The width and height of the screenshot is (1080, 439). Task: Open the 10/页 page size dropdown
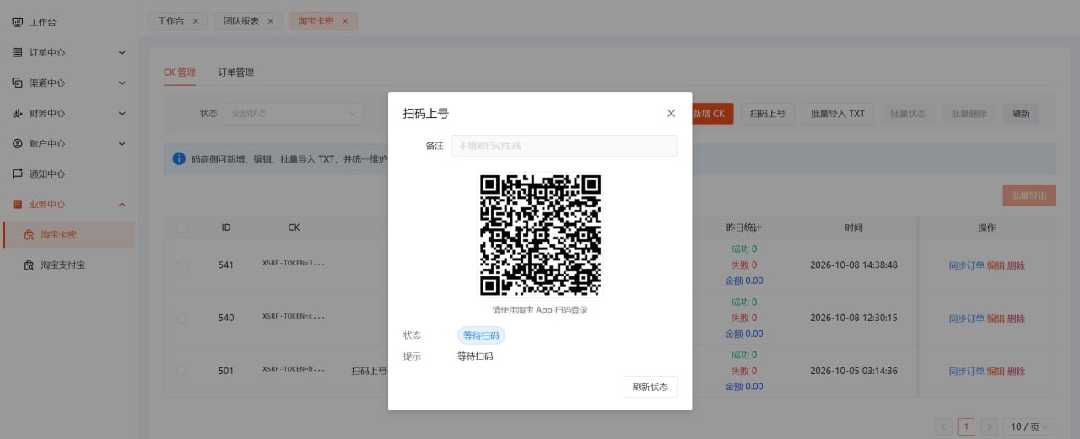coord(1028,427)
